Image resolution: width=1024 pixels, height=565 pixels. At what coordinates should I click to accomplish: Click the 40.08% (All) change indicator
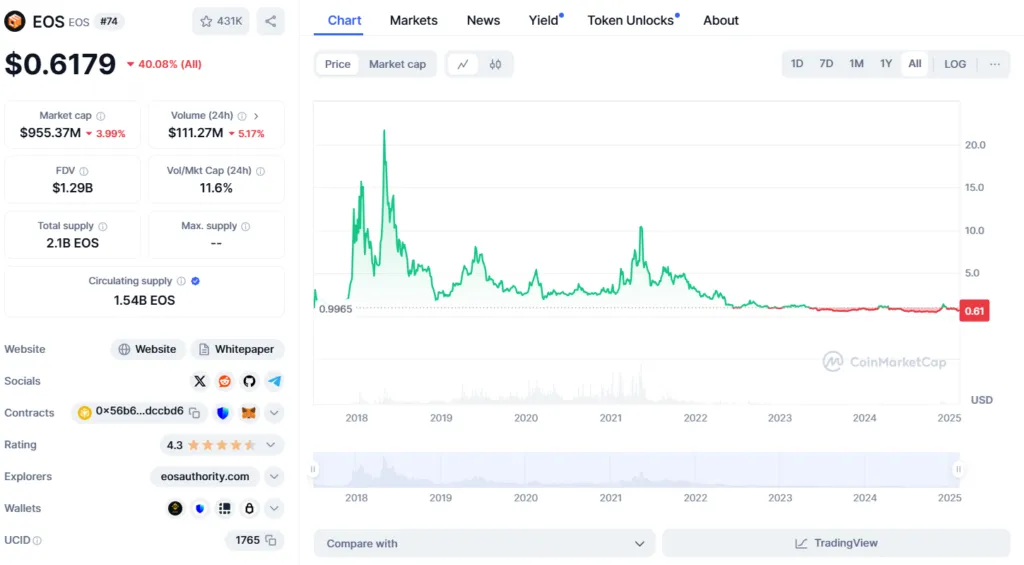[164, 64]
